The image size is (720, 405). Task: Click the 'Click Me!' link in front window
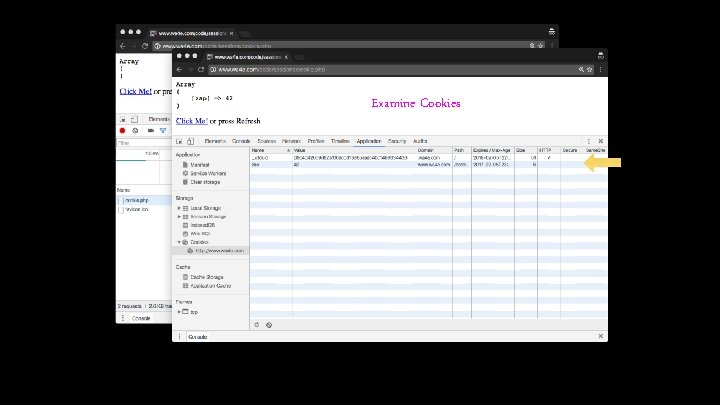[191, 121]
